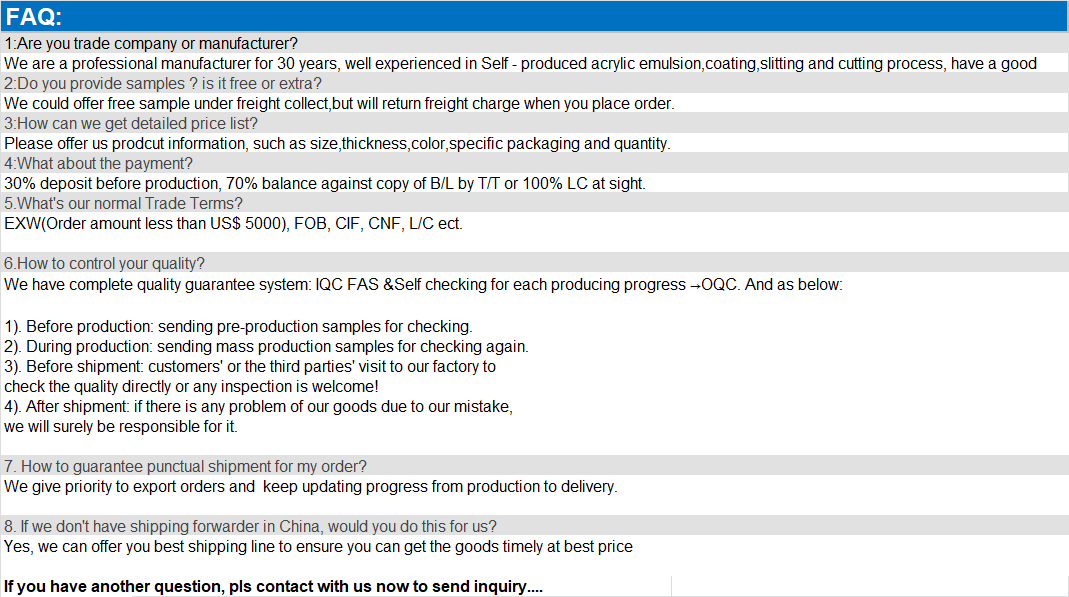This screenshot has height=597, width=1069.
Task: Click the product information request answer
Action: (x=337, y=144)
